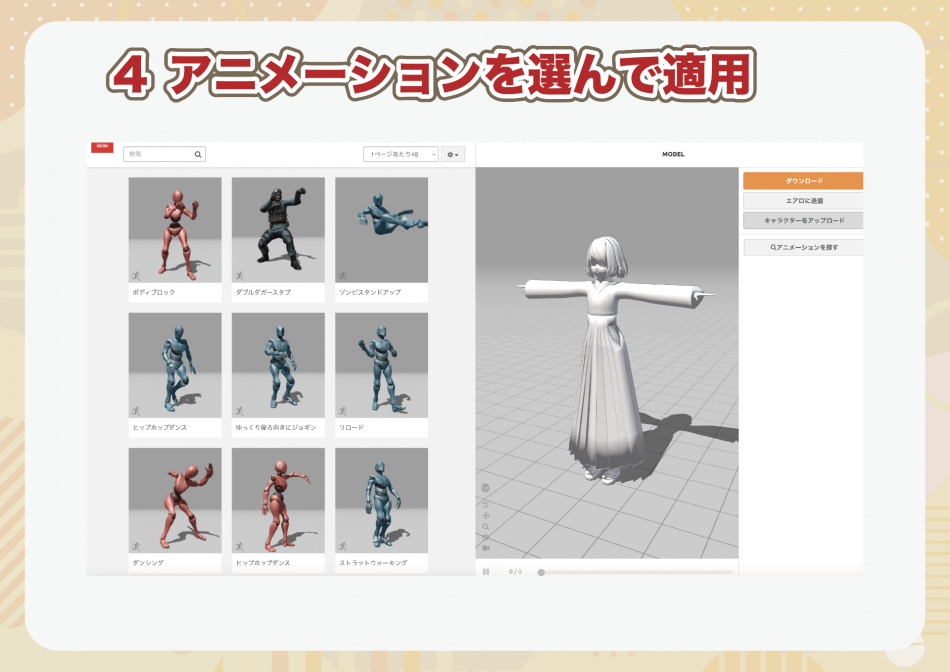This screenshot has width=950, height=672.
Task: Click the running-figure icon on ストラットウォーキング card
Action: (342, 547)
